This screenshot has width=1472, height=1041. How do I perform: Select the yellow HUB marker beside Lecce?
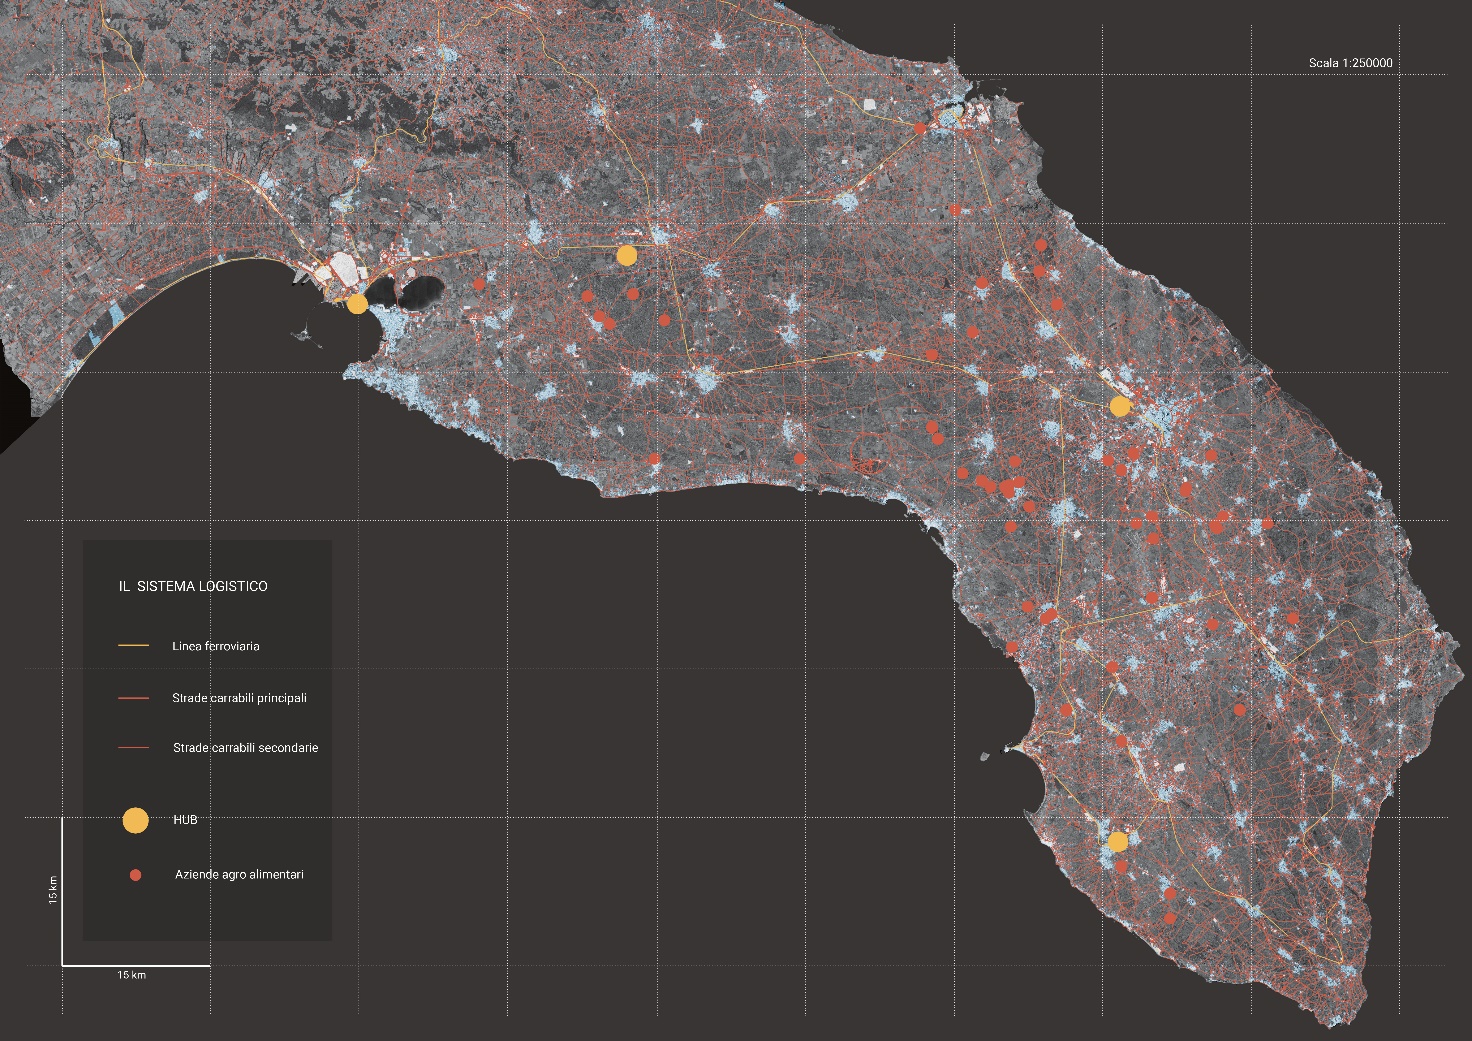coord(1120,406)
